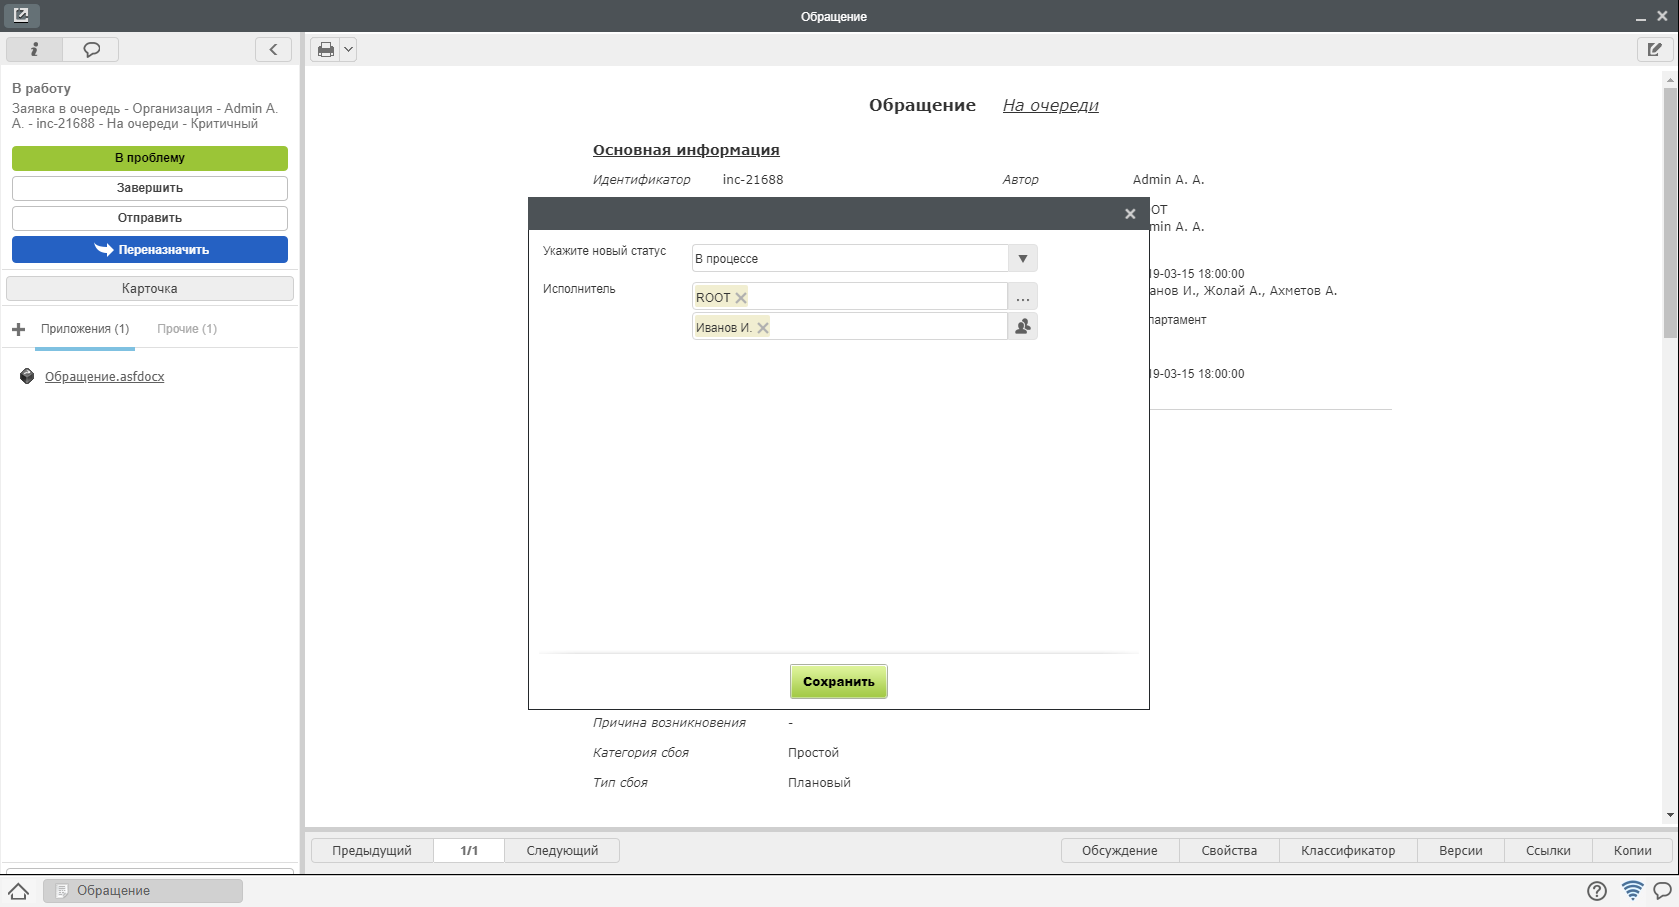
Task: Click the Переназначить button
Action: [x=150, y=249]
